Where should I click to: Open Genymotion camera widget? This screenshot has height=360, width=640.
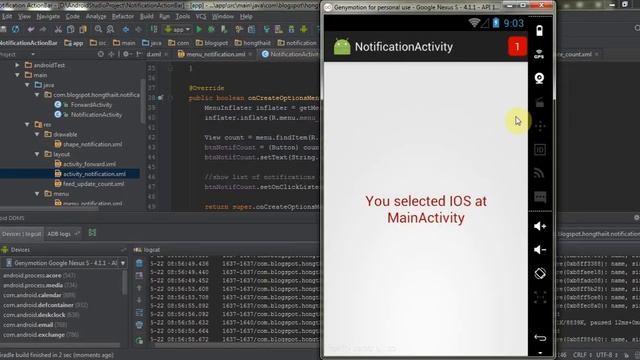click(539, 78)
